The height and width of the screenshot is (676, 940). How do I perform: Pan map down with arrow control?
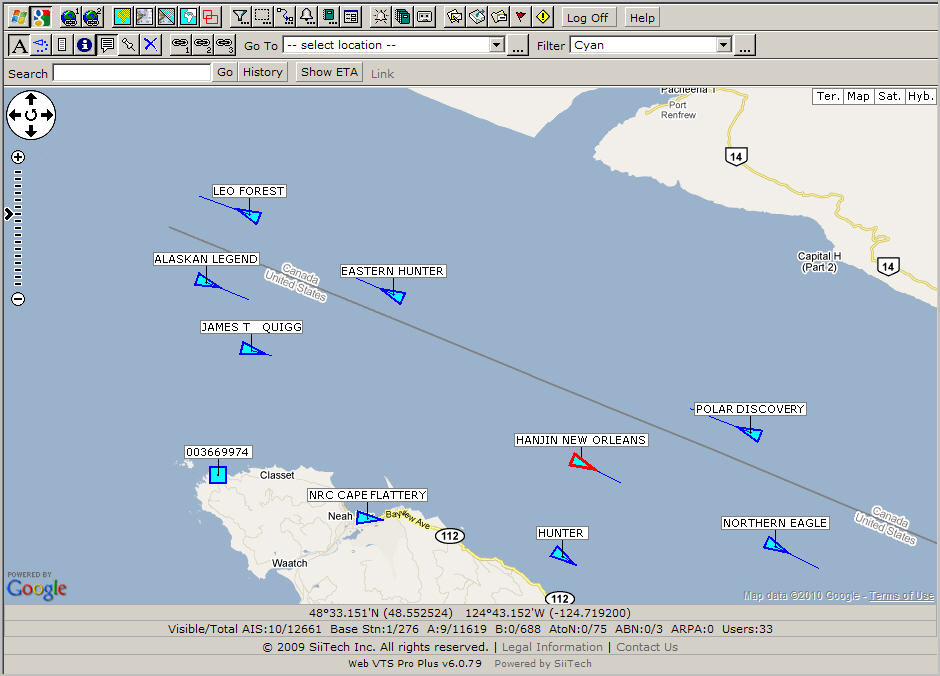coord(31,131)
